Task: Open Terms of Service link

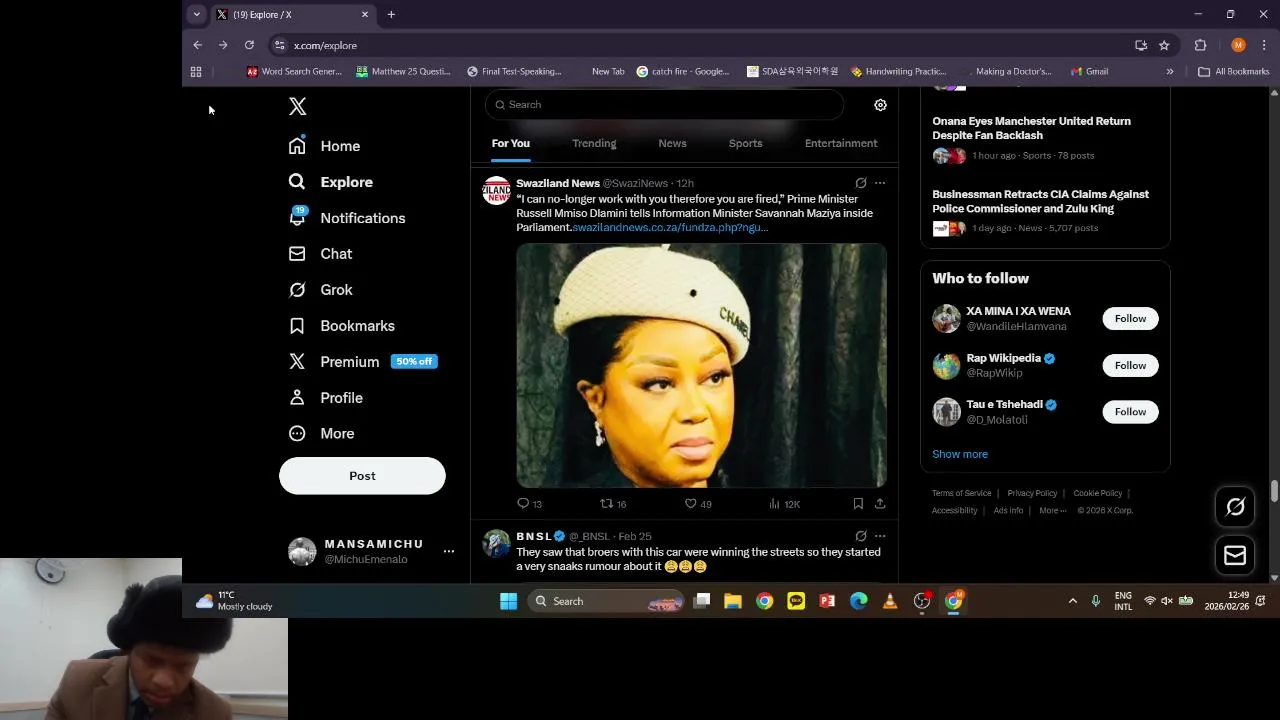Action: pyautogui.click(x=961, y=493)
